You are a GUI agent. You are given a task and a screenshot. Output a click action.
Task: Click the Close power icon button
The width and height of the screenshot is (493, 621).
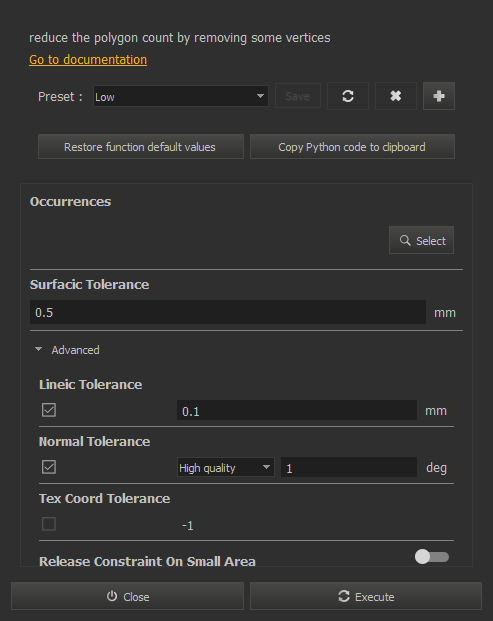[128, 596]
